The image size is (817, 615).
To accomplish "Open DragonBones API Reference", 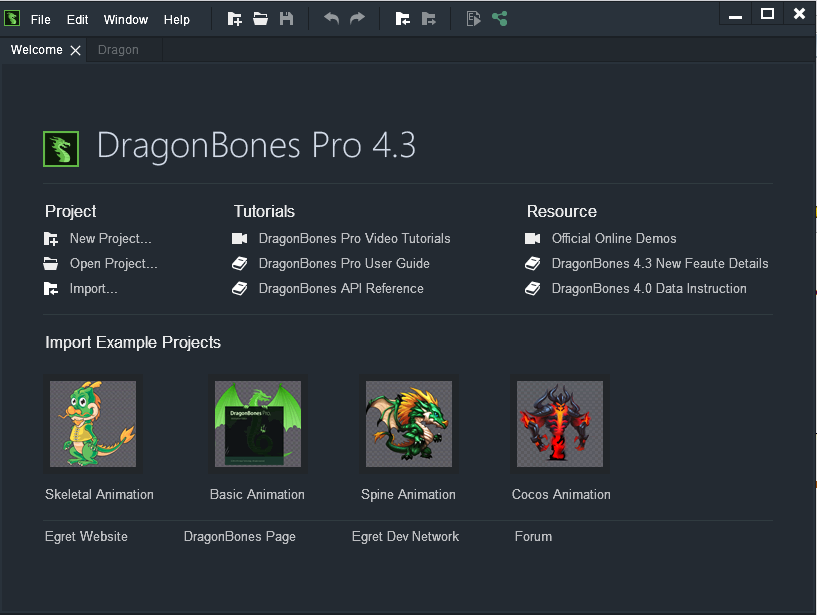I will [x=341, y=289].
